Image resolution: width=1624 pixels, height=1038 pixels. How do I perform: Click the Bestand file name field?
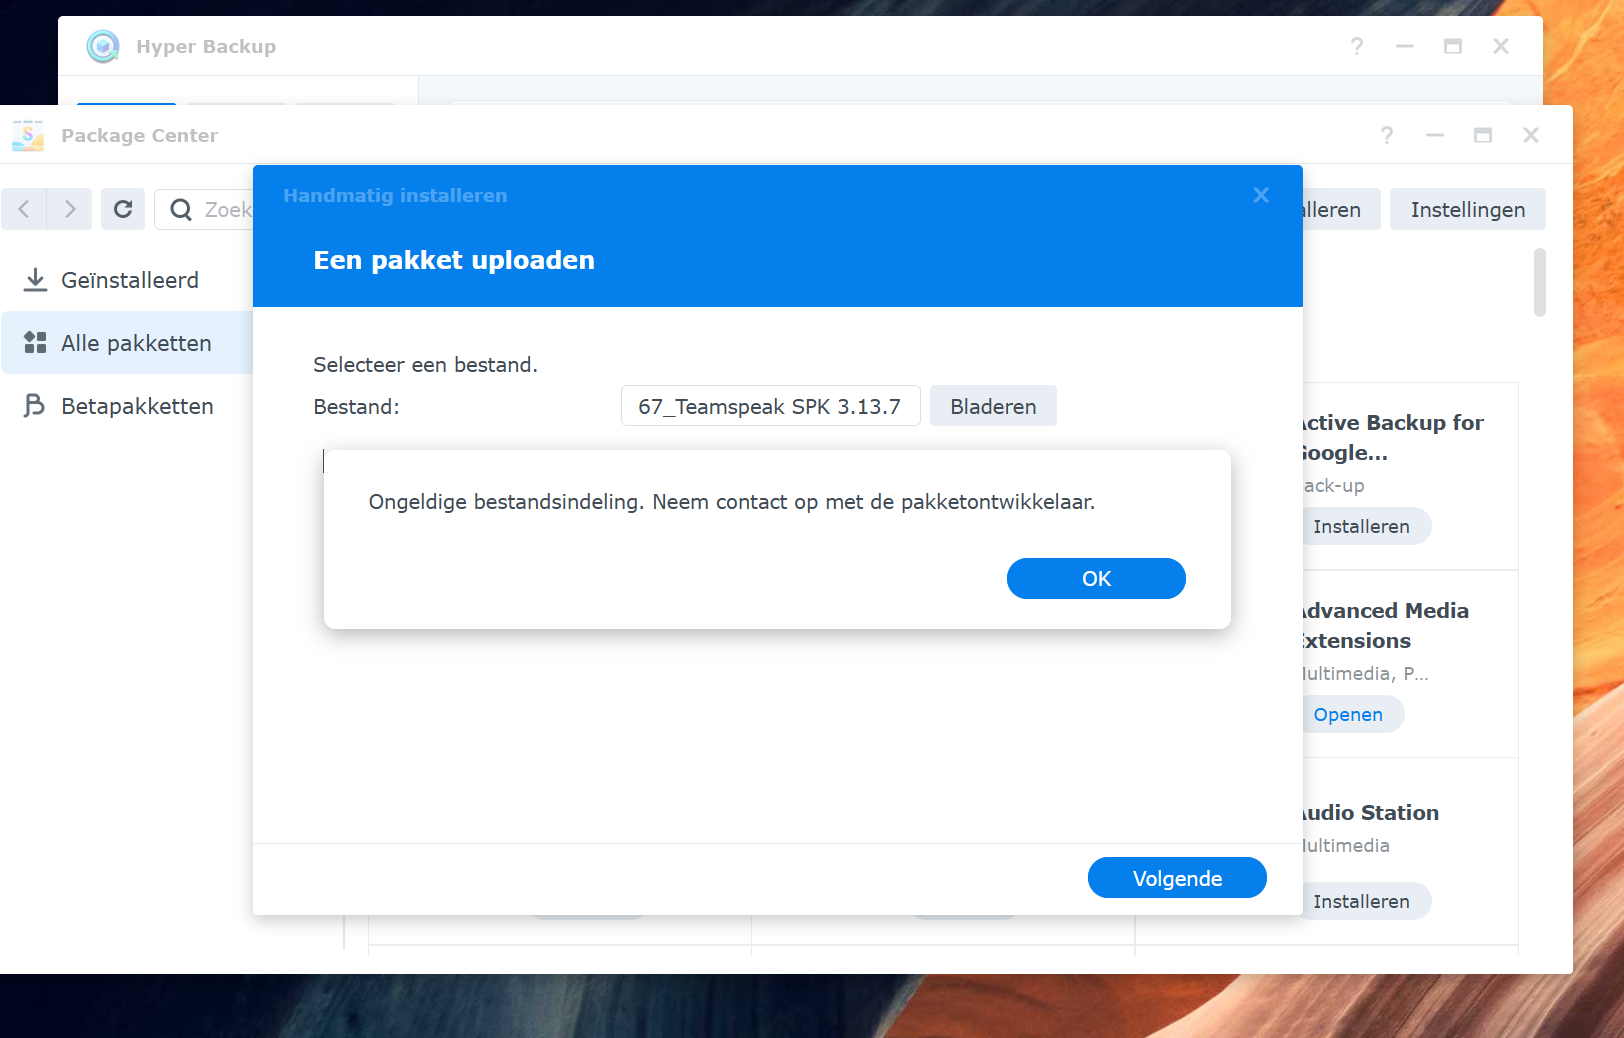click(770, 406)
